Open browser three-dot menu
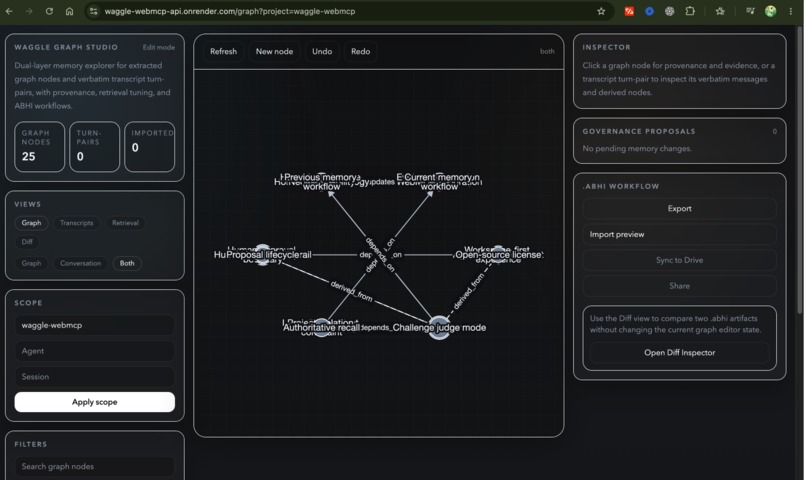Viewport: 806px width, 480px height. click(791, 11)
